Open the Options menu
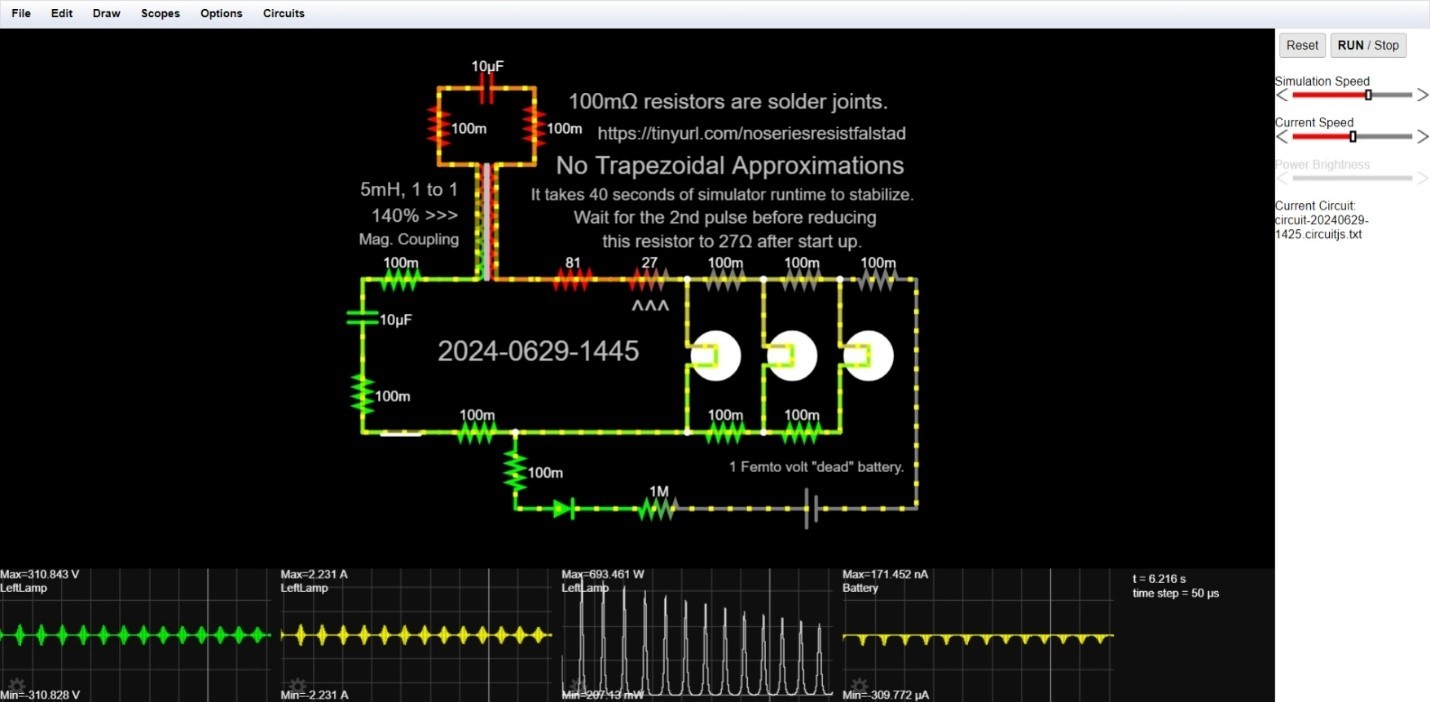Viewport: 1430px width, 702px height. pyautogui.click(x=221, y=13)
